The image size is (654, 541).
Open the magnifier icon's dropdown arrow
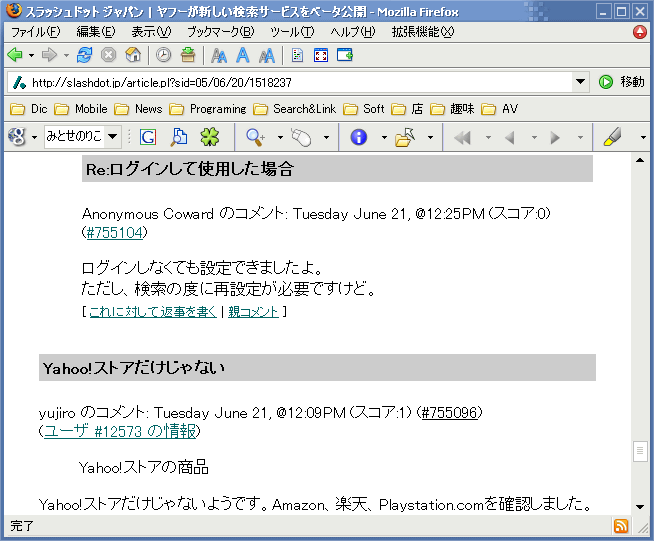(x=280, y=137)
